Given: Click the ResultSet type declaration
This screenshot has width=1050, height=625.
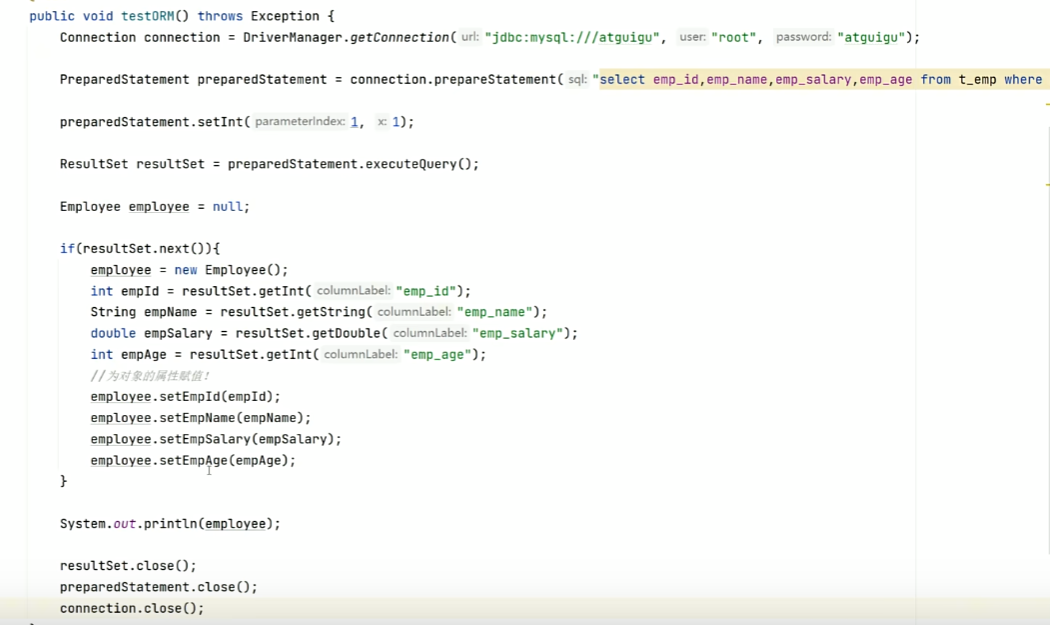Looking at the screenshot, I should pyautogui.click(x=94, y=164).
